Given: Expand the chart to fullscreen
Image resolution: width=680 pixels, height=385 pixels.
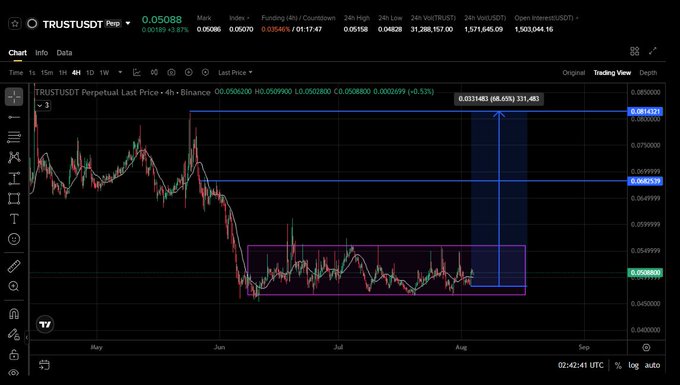Looking at the screenshot, I should click(653, 51).
